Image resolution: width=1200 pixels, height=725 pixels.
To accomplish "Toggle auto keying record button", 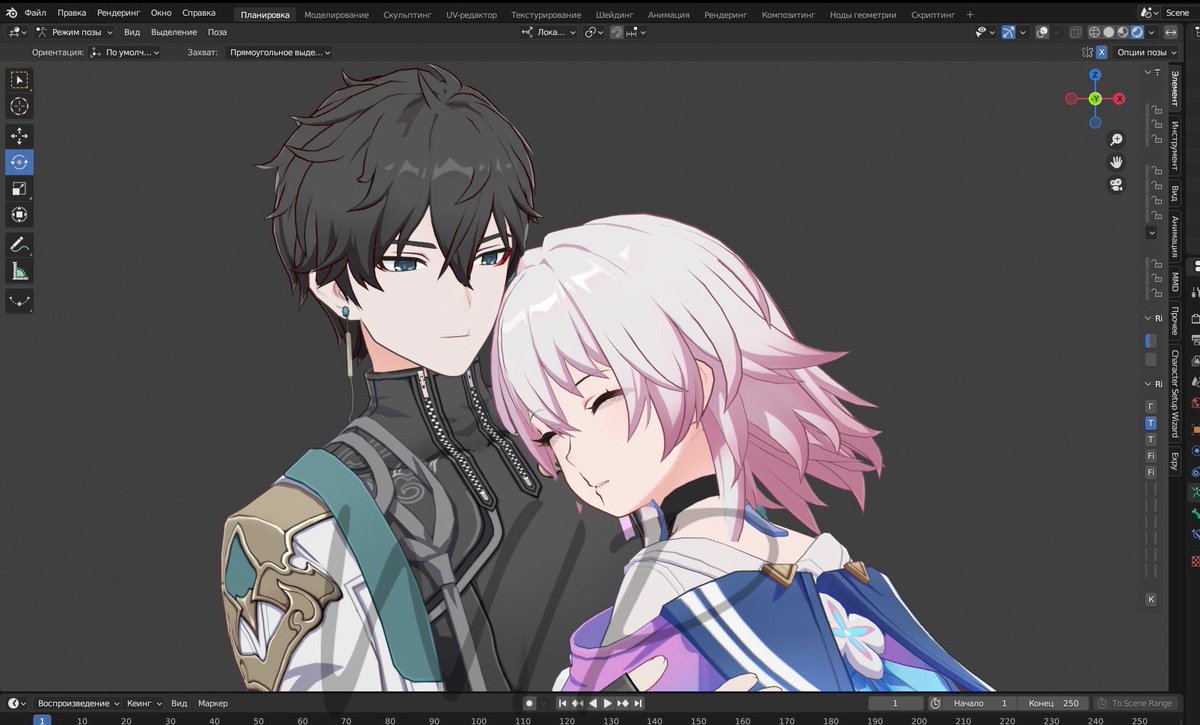I will (530, 704).
